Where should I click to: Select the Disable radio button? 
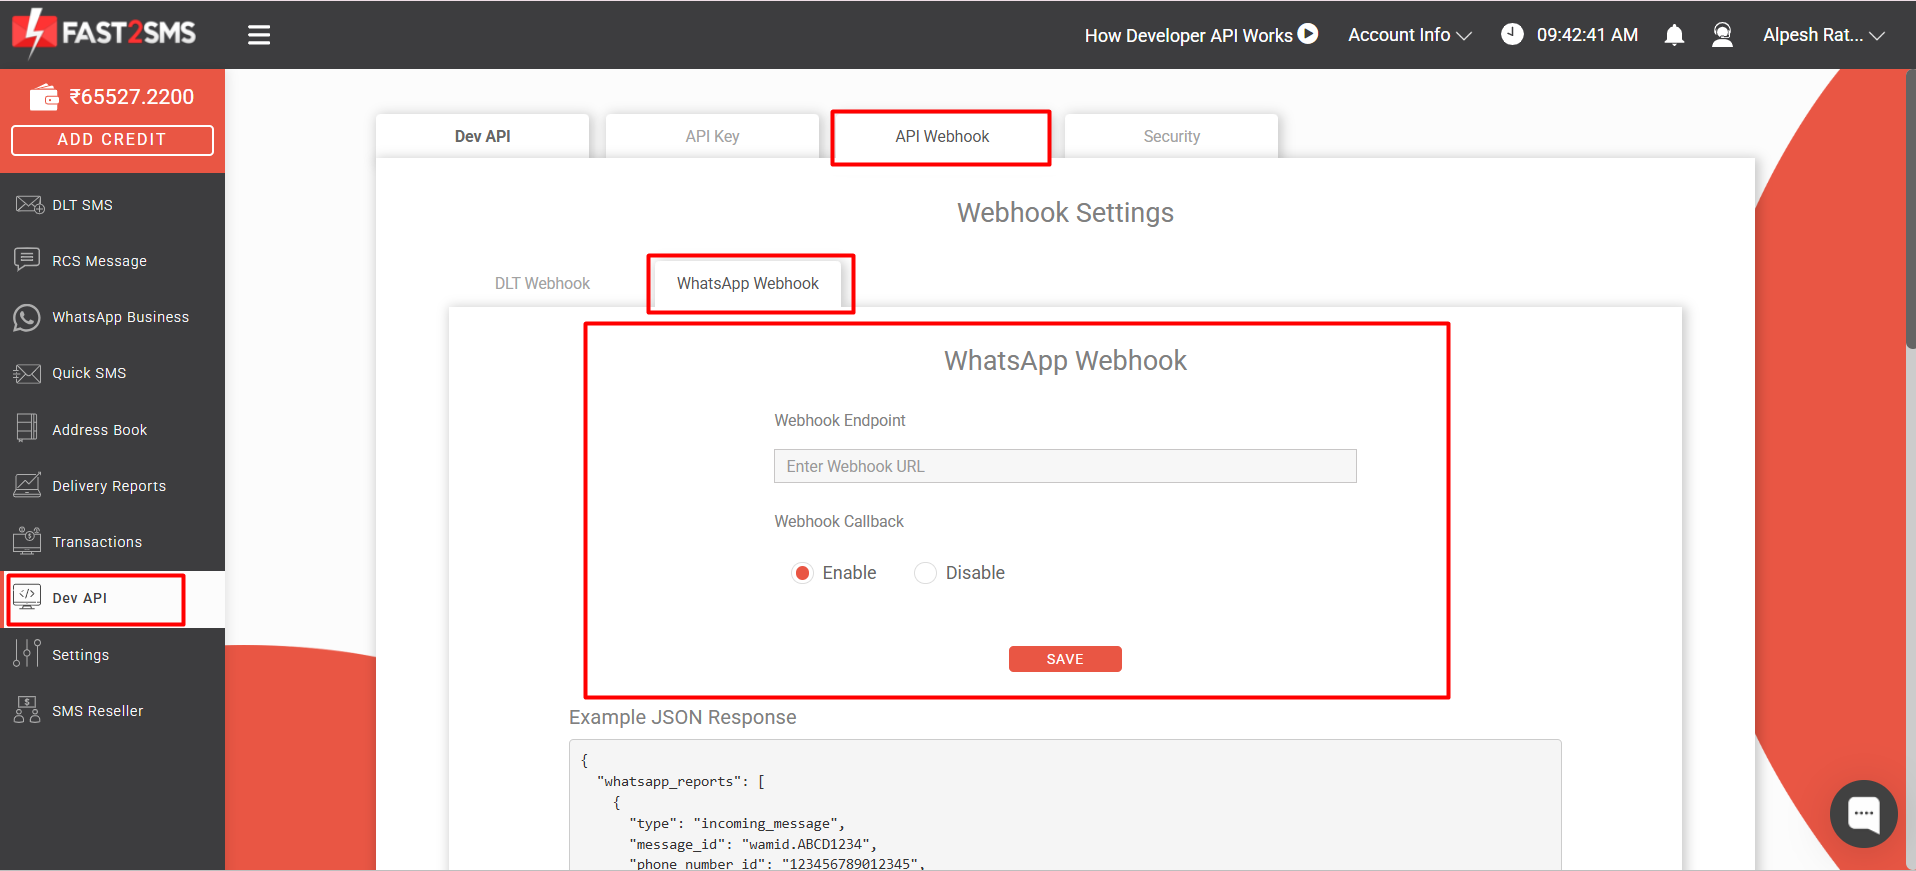[x=925, y=573]
